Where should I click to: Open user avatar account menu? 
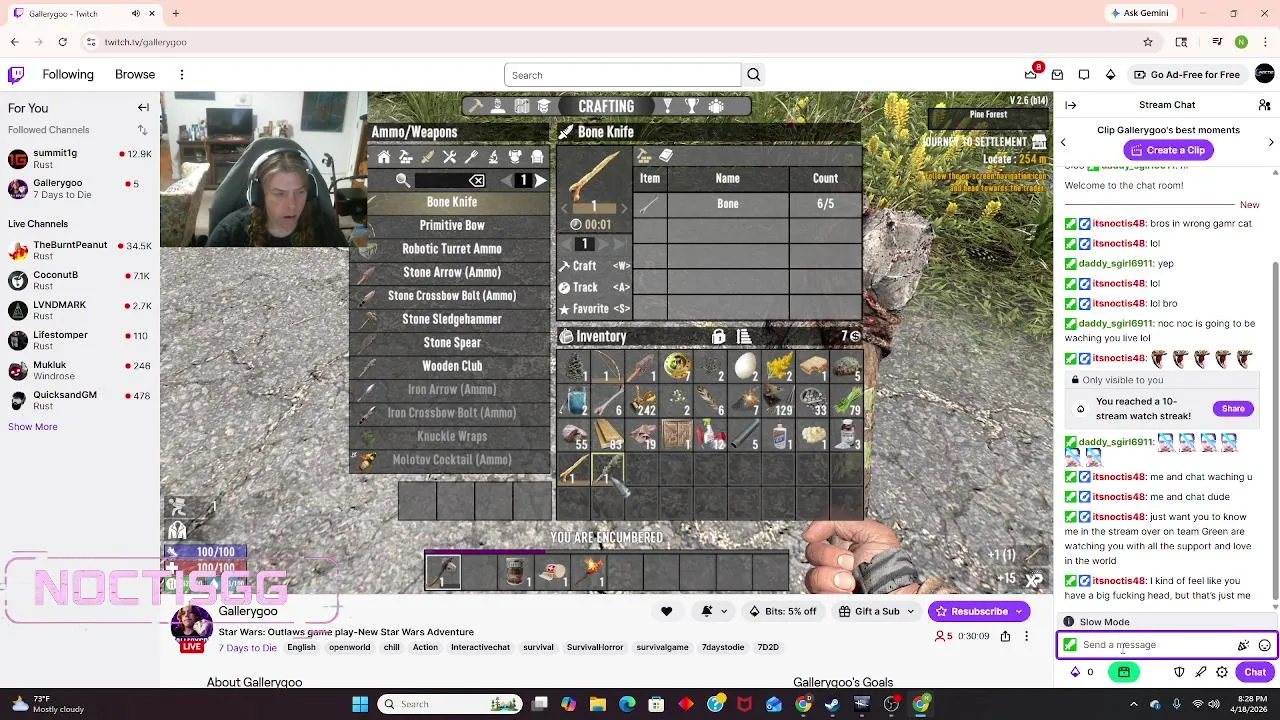[x=1264, y=74]
